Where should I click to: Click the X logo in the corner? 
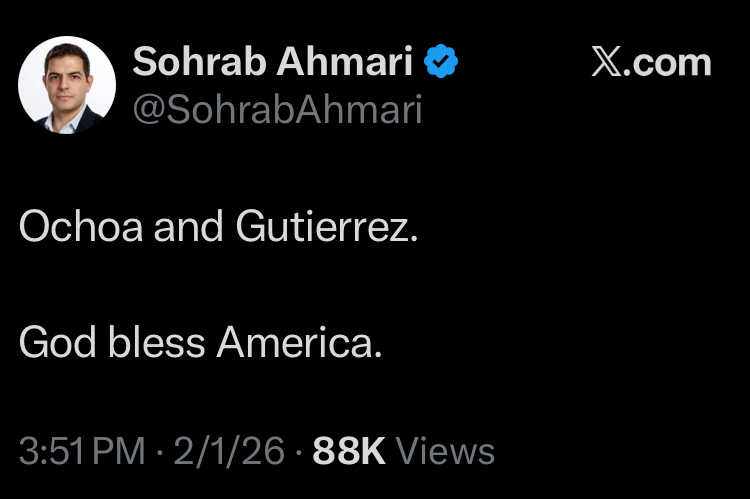(607, 62)
